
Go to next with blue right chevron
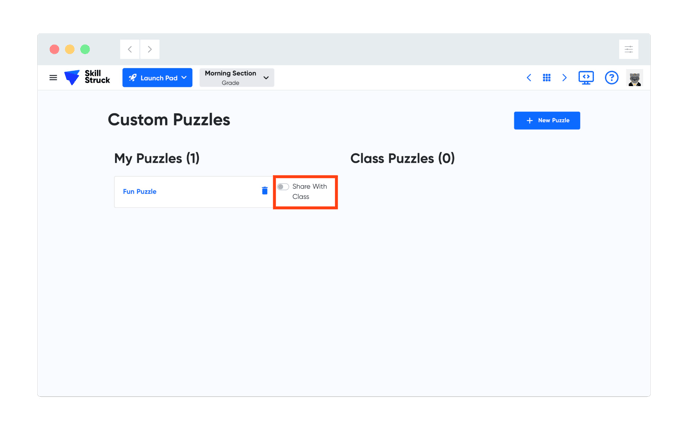point(564,78)
